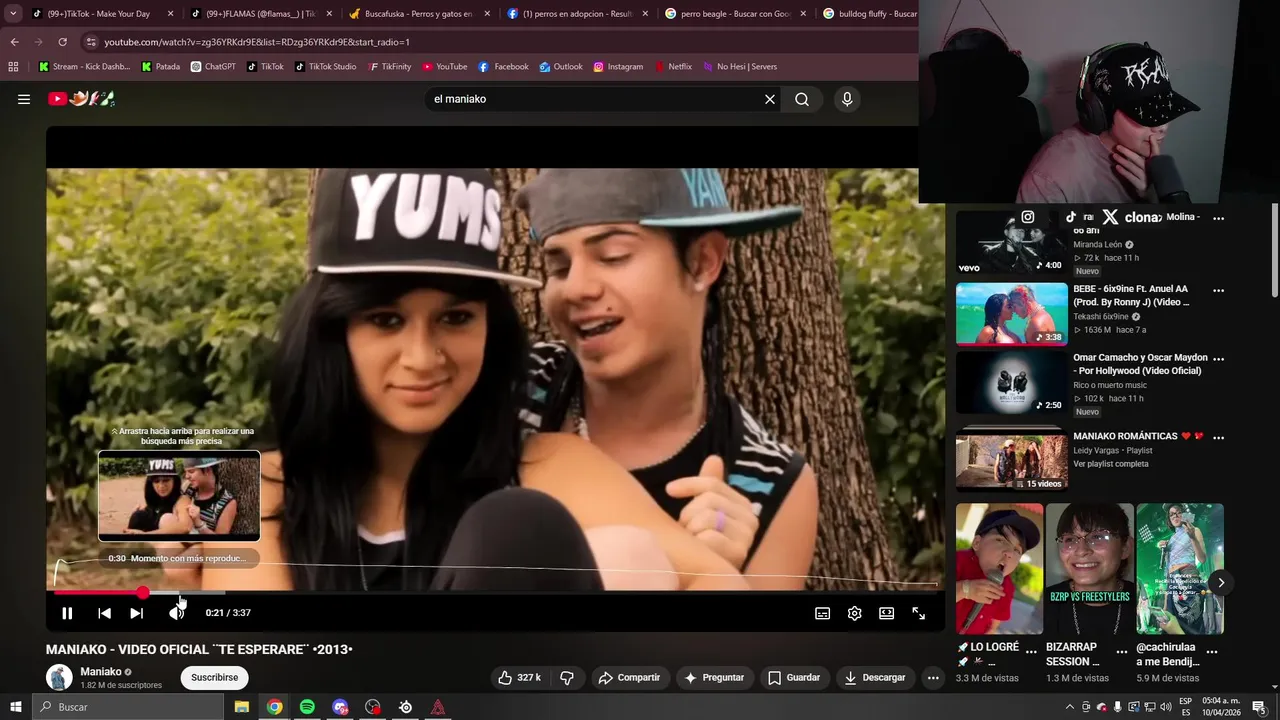
Task: Open MANIAKO ROMÁNTICAS playlist
Action: 1011,459
